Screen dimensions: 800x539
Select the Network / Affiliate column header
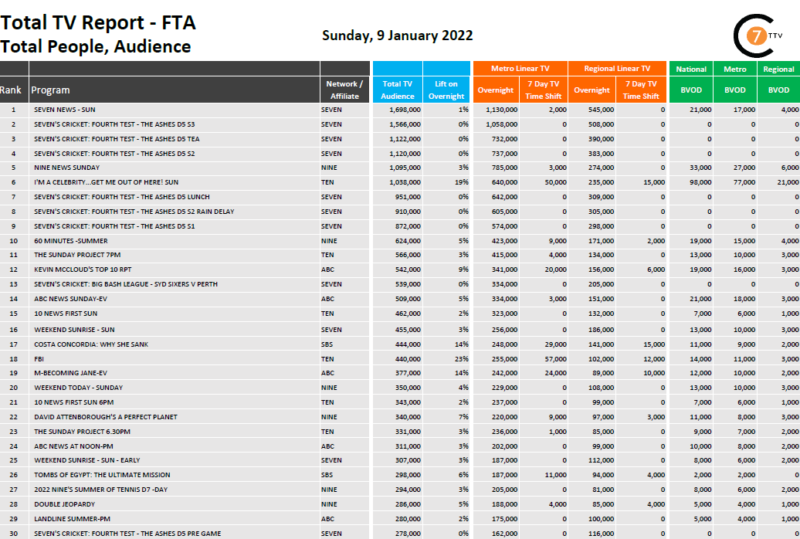[x=344, y=90]
